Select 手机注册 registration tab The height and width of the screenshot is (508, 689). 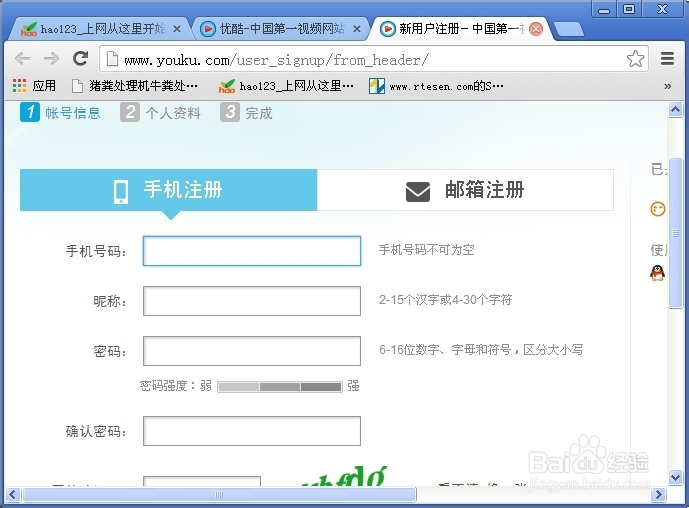(x=168, y=190)
